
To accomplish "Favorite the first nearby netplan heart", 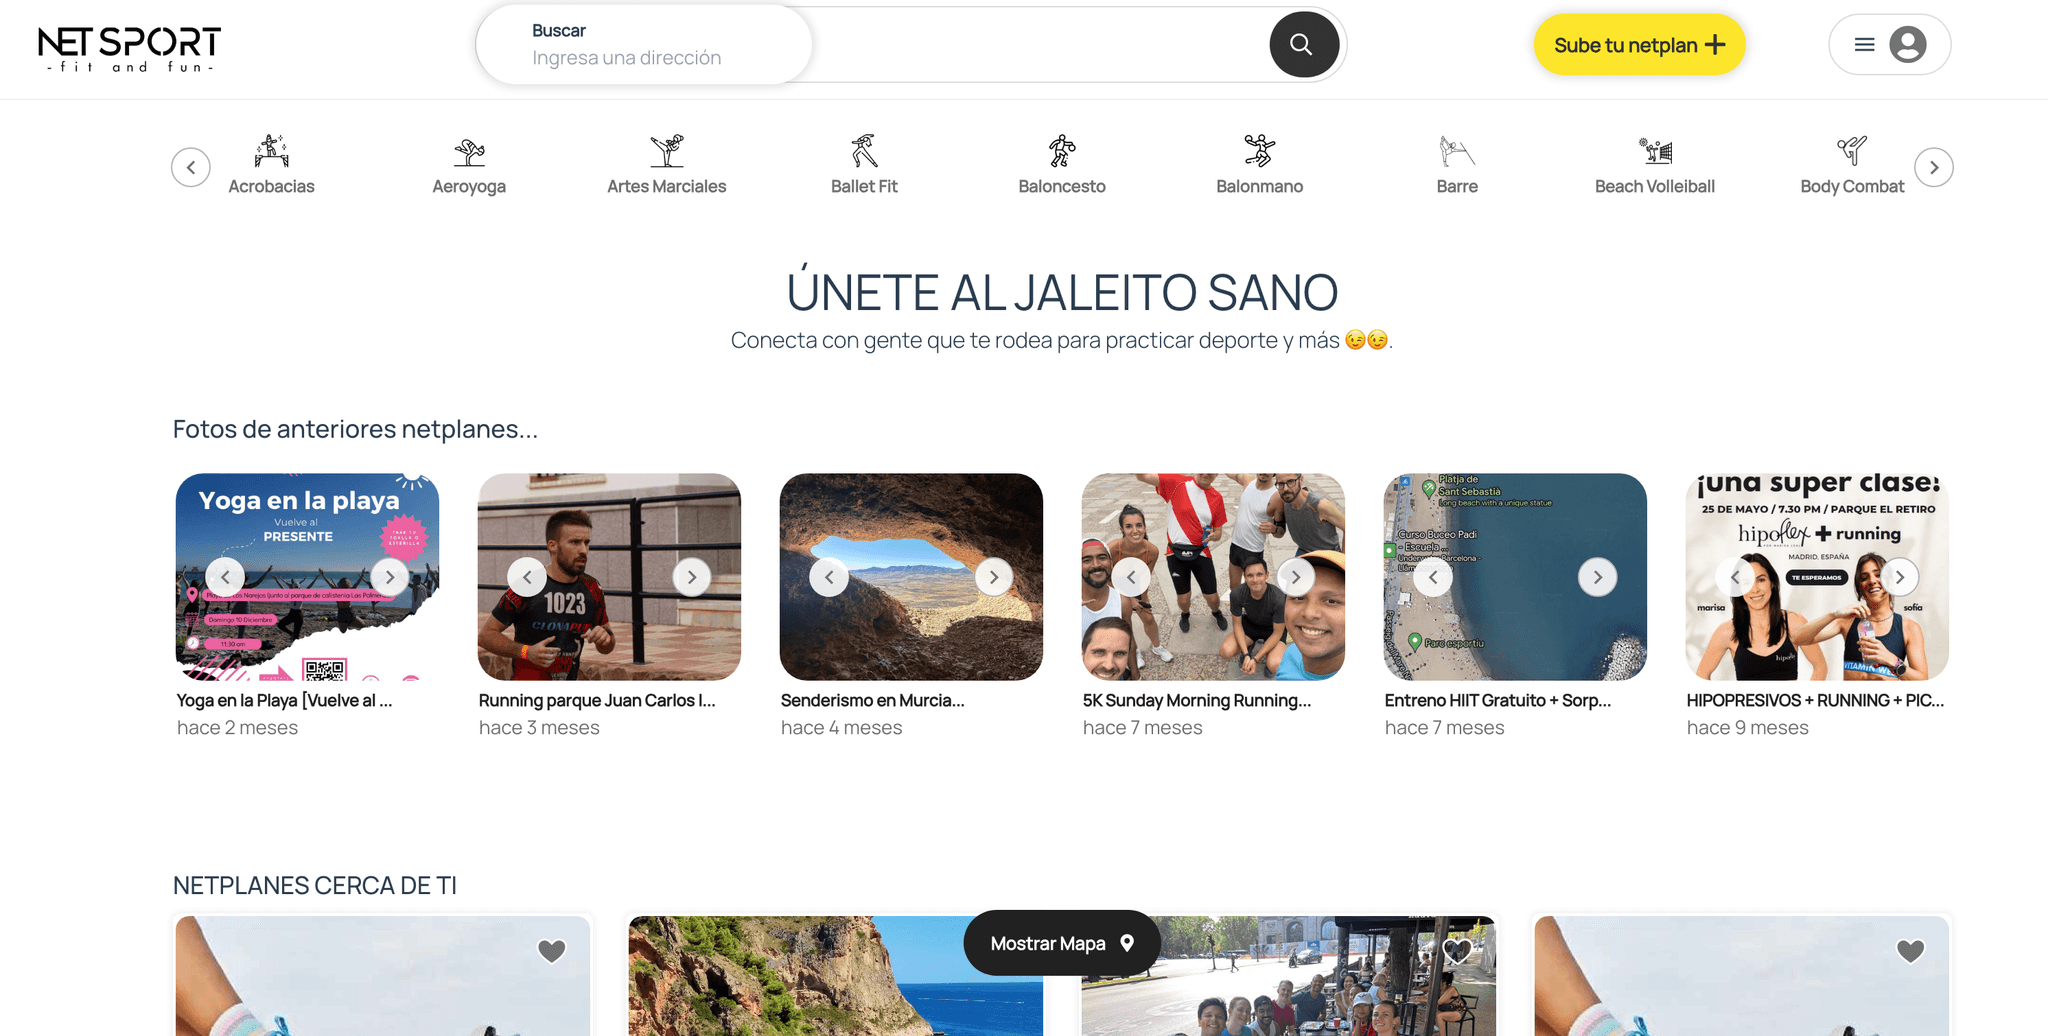I will point(552,951).
